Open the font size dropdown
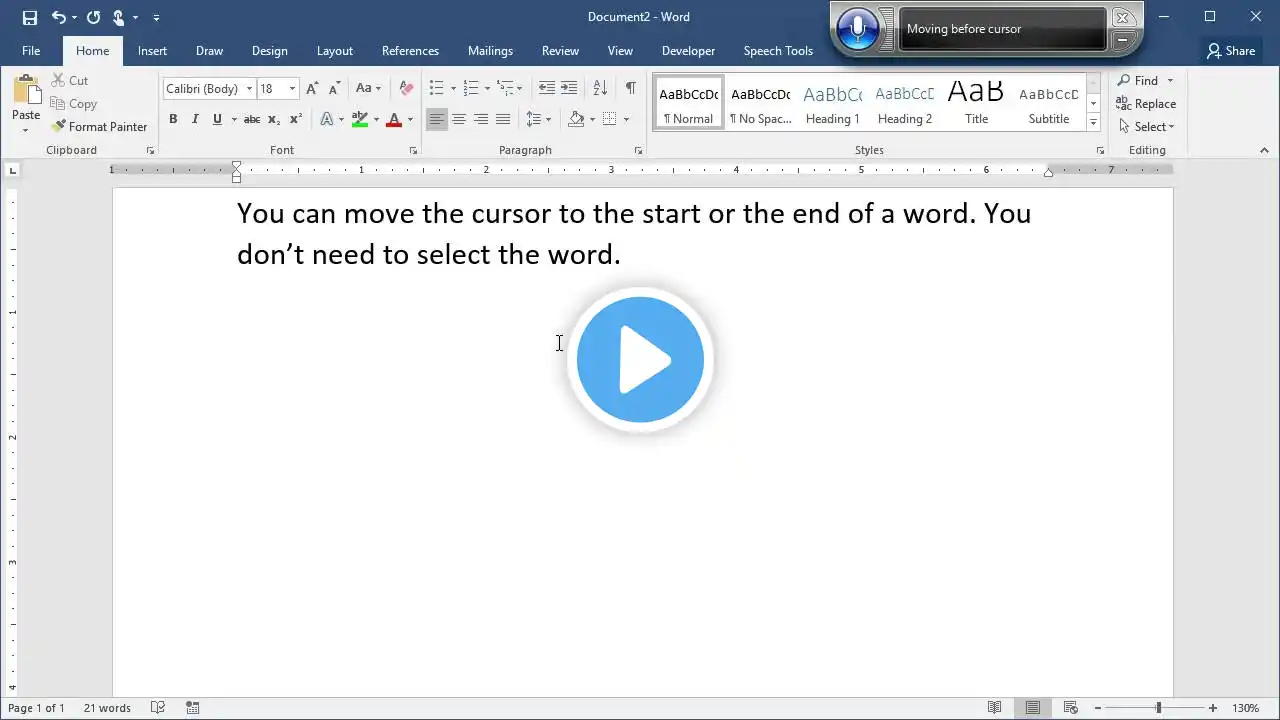The width and height of the screenshot is (1280, 720). (292, 89)
